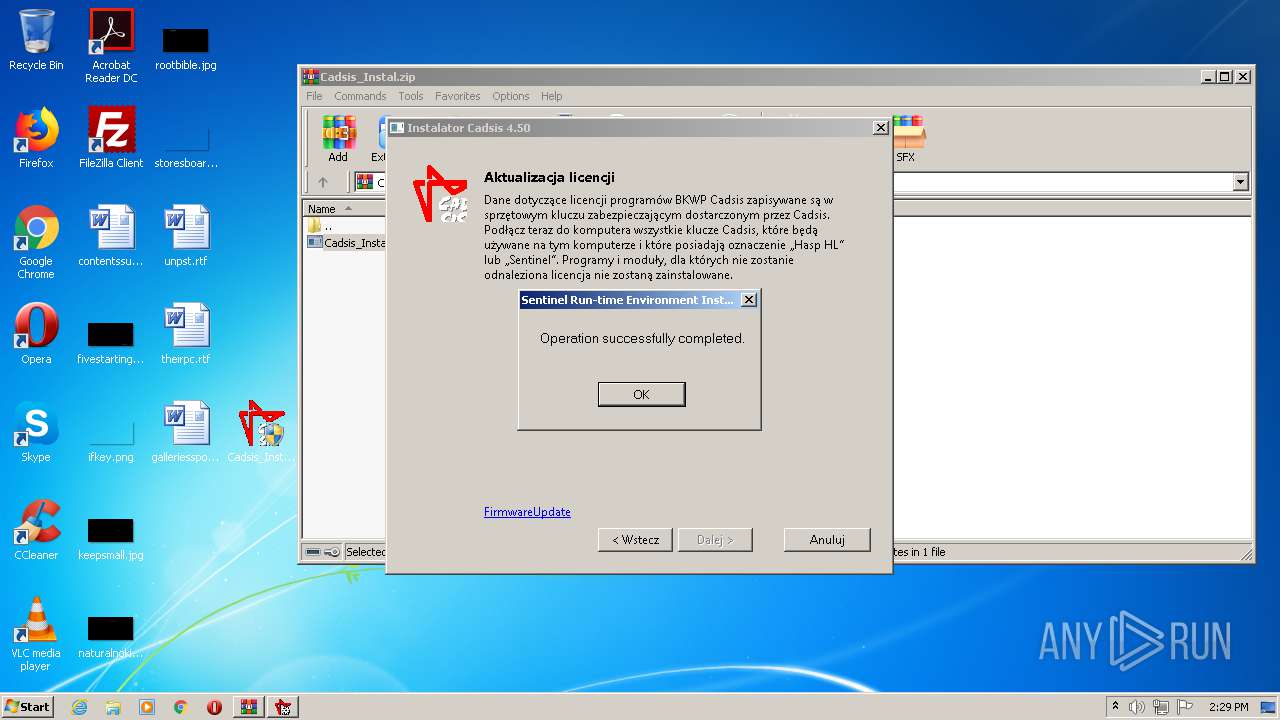Image resolution: width=1280 pixels, height=720 pixels.
Task: Select ifkey.png desktop file
Action: tap(111, 440)
